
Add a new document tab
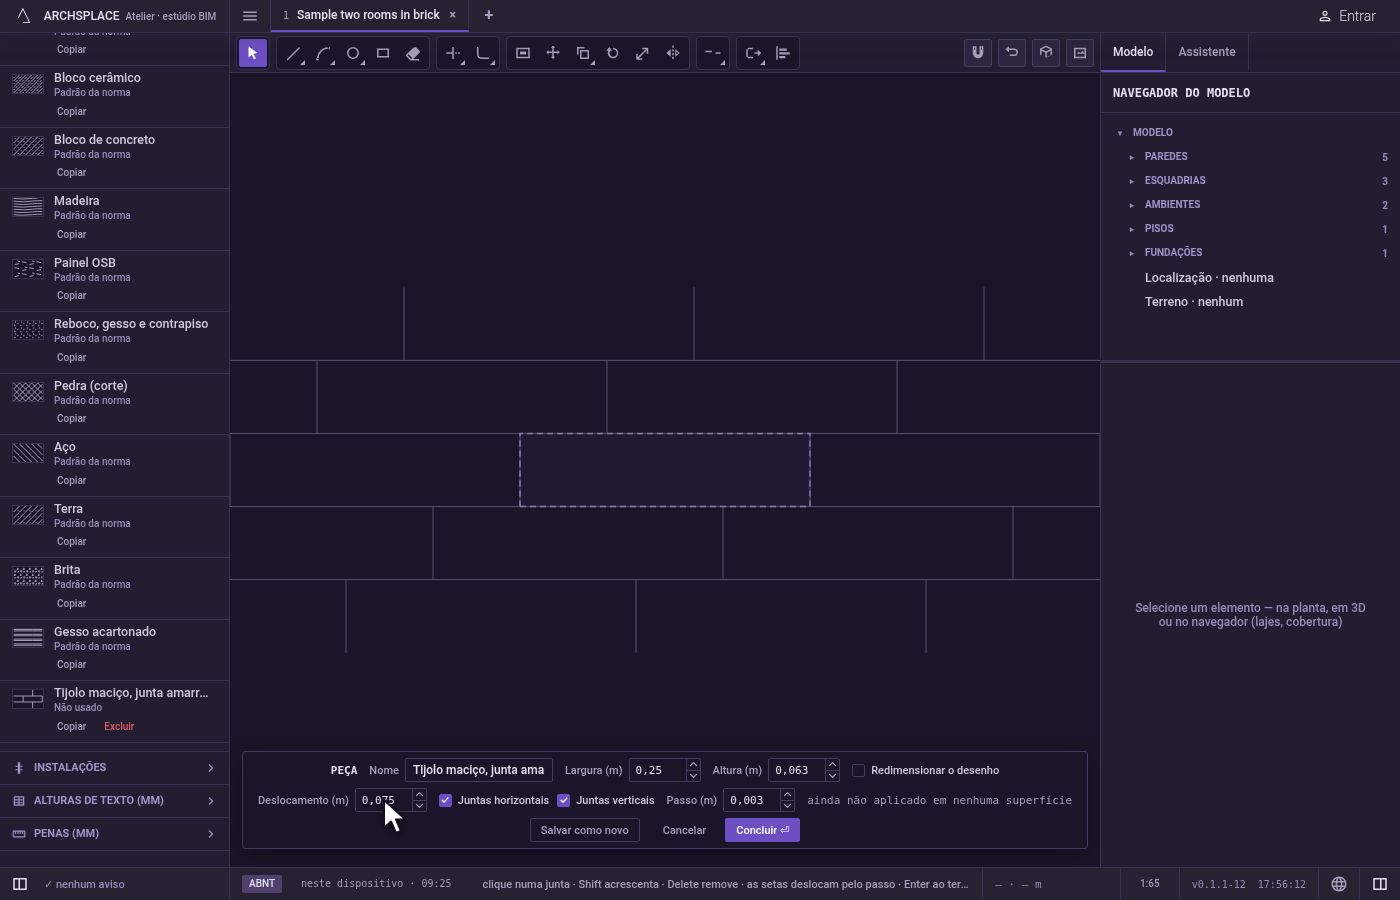pyautogui.click(x=489, y=15)
